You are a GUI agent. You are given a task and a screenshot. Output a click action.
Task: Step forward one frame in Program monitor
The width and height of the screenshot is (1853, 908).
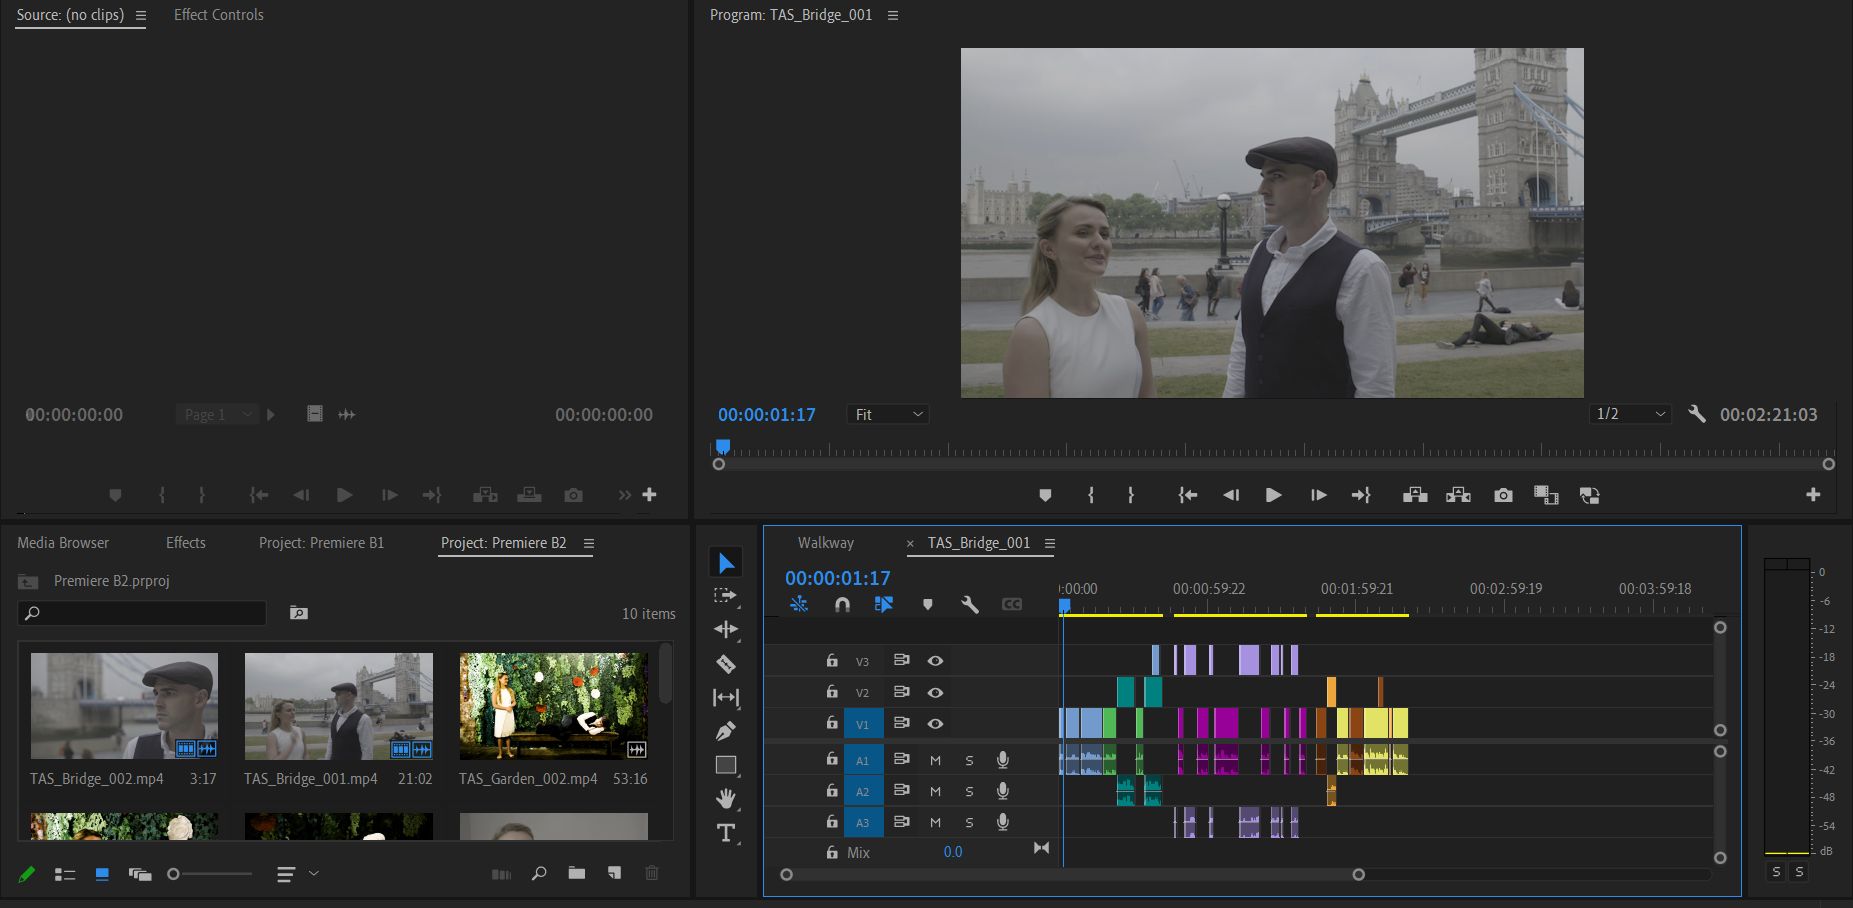coord(1319,495)
